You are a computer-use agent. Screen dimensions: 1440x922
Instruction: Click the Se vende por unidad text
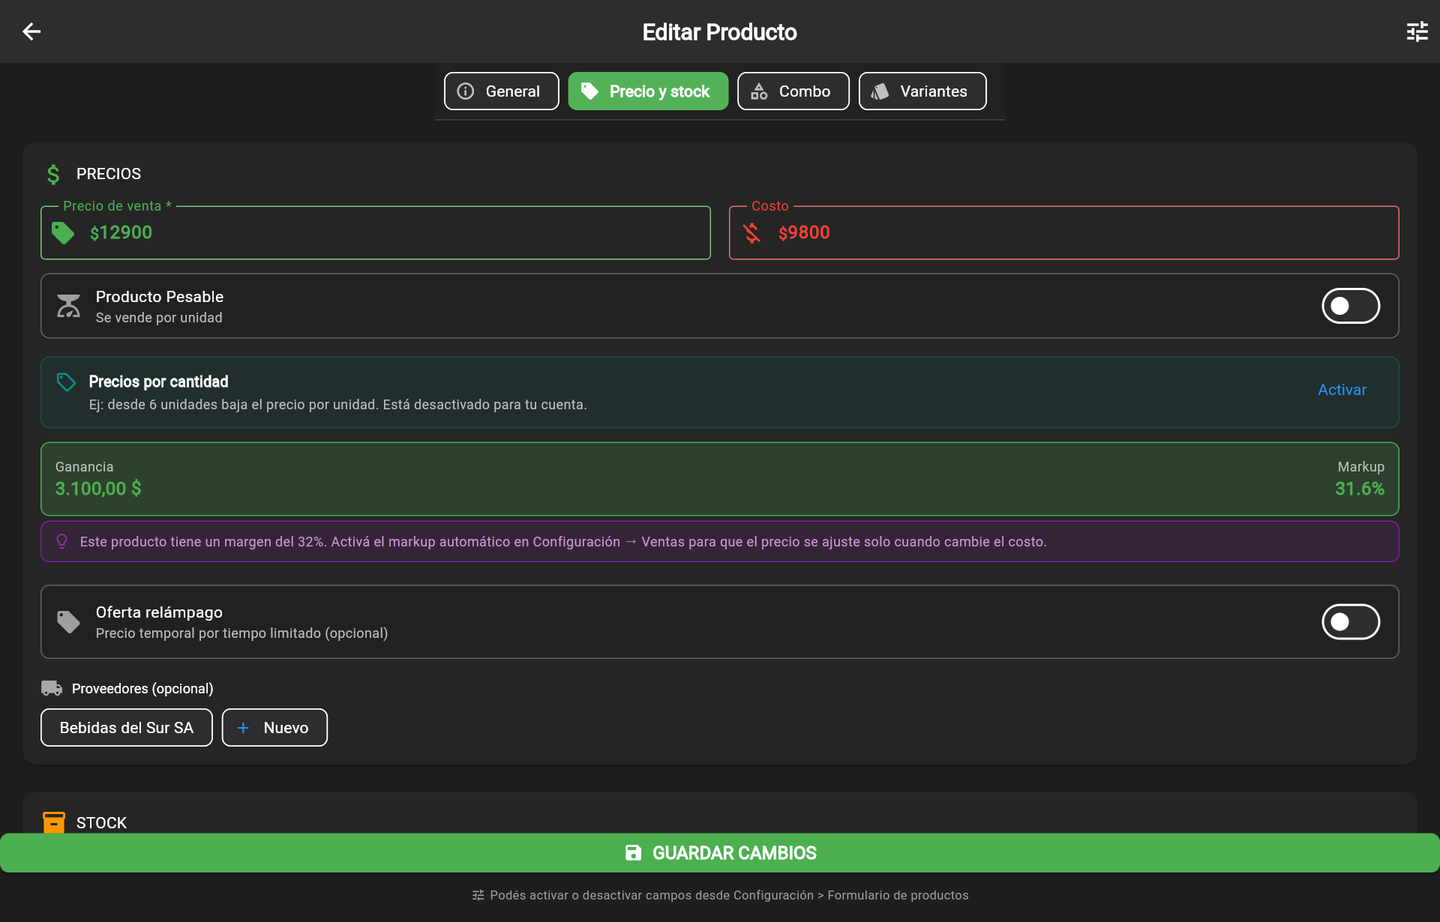pyautogui.click(x=159, y=318)
